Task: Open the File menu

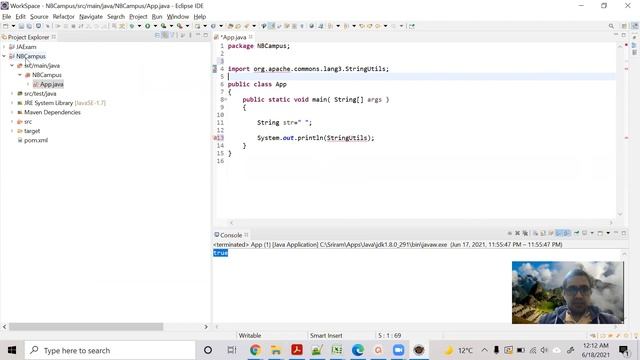Action: tap(7, 17)
